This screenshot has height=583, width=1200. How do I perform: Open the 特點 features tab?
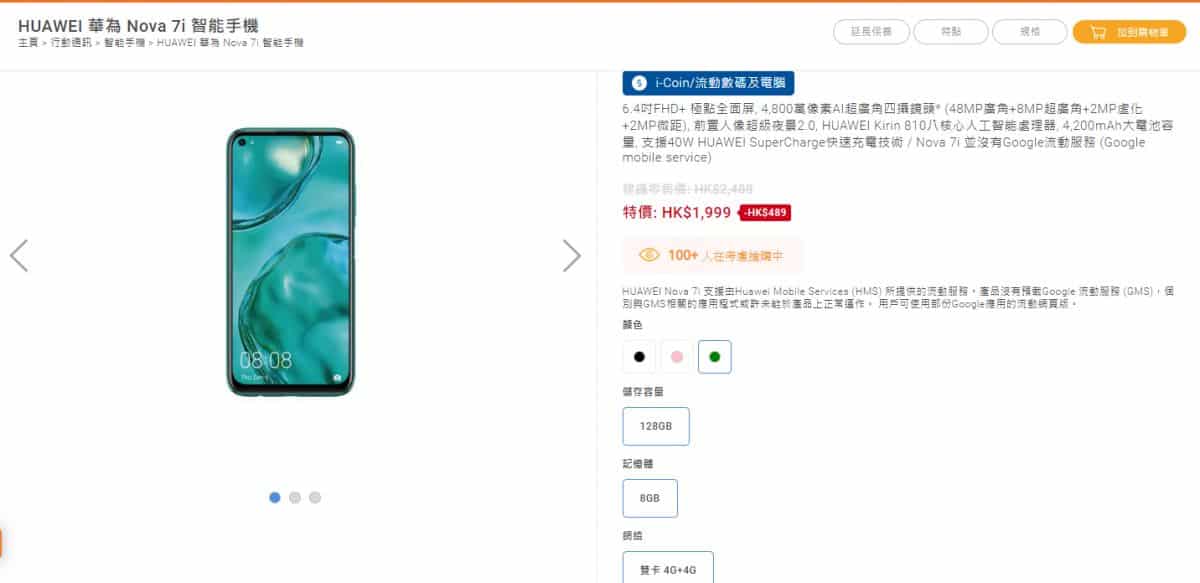tap(951, 32)
